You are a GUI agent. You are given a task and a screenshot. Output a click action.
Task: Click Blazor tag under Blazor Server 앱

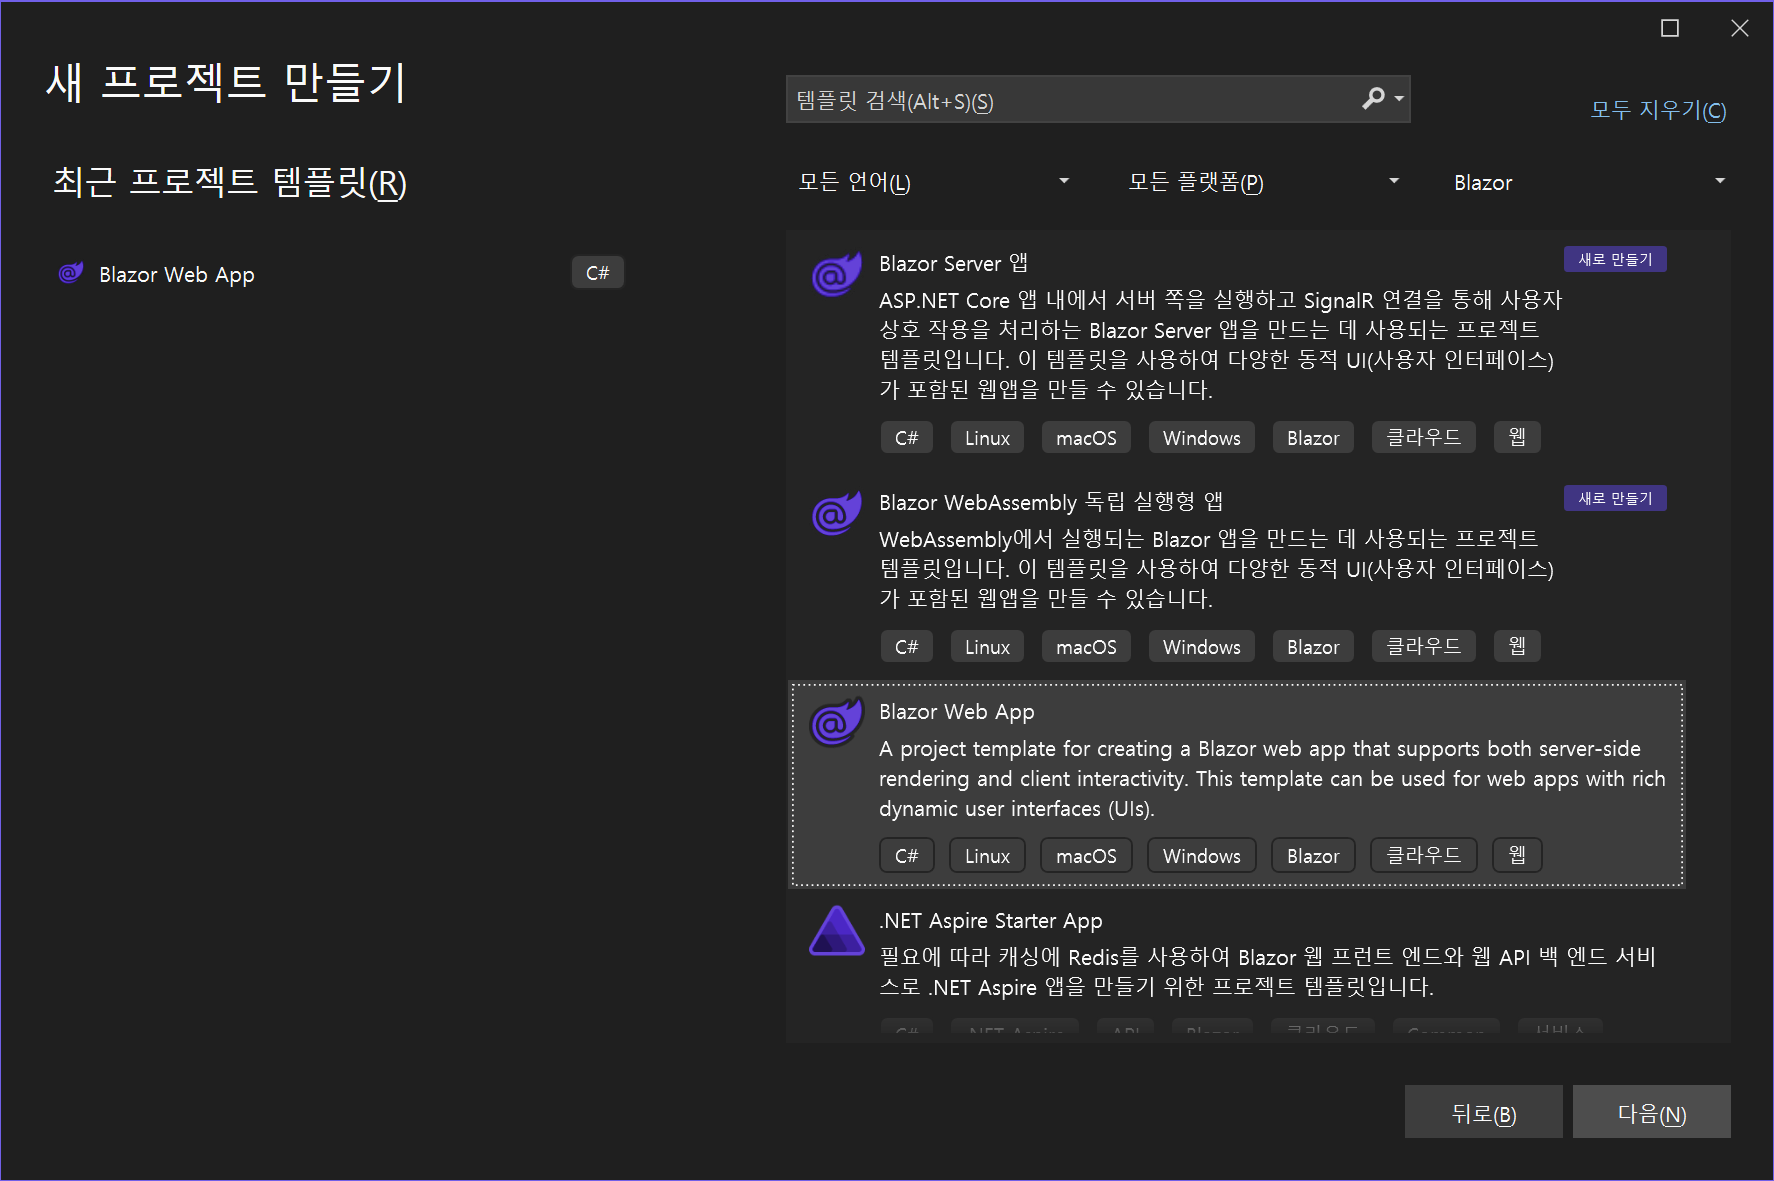tap(1313, 438)
